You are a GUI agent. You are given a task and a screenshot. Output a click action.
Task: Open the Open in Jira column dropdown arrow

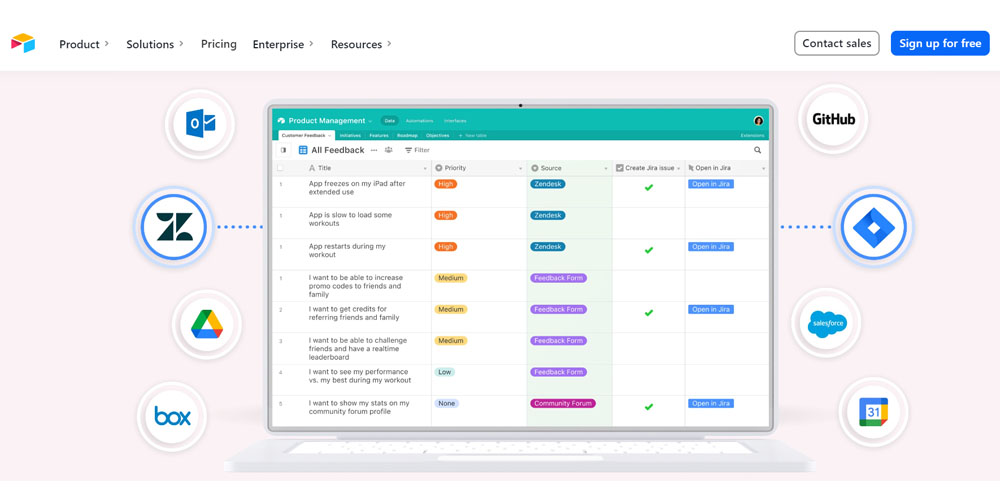763,168
